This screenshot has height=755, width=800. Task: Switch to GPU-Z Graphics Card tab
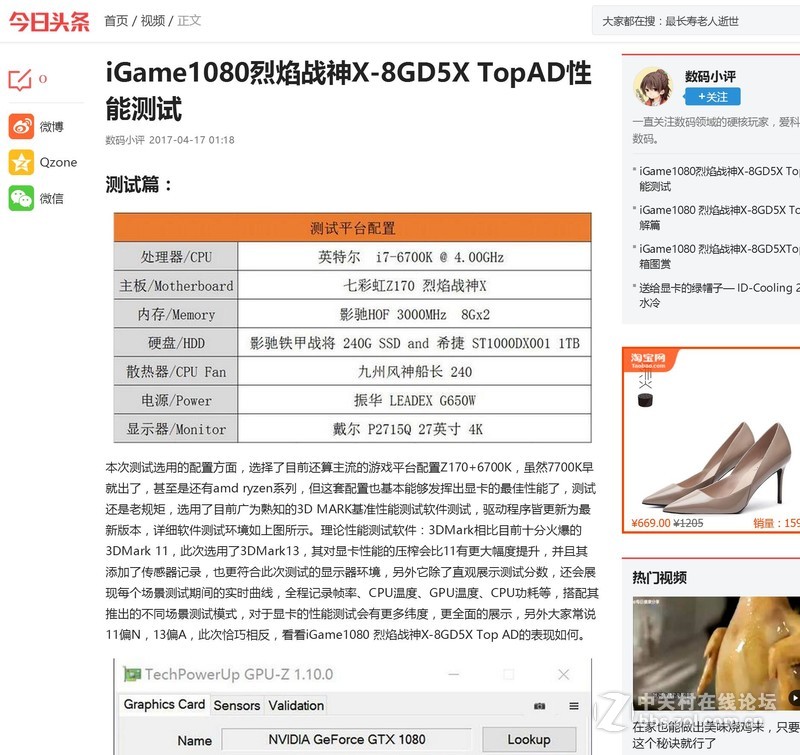pyautogui.click(x=164, y=704)
